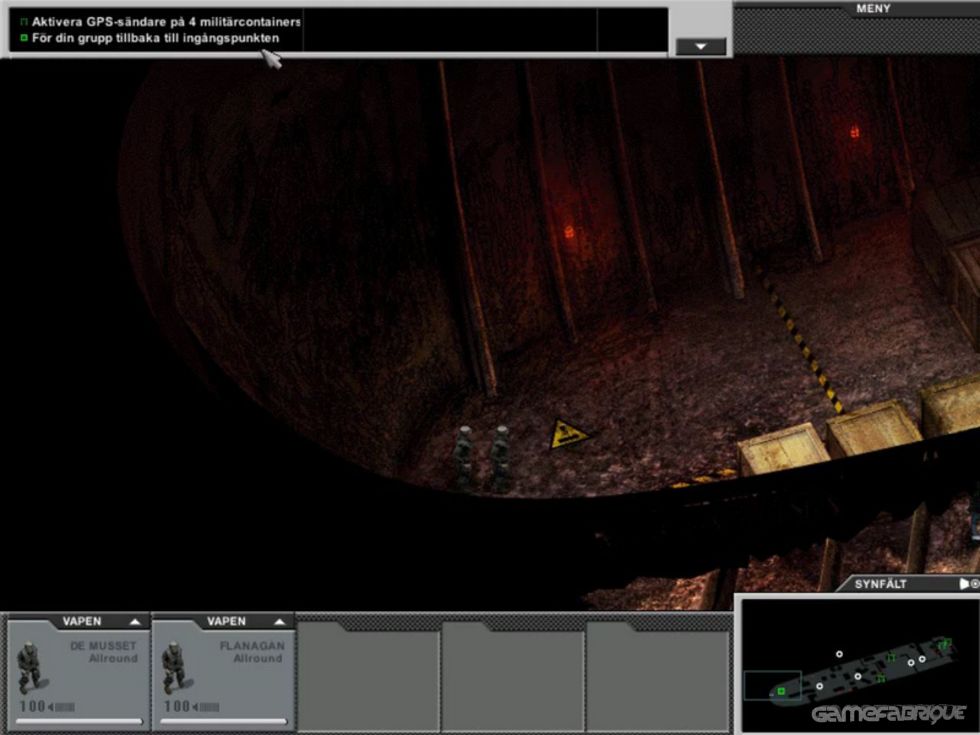Click the solid green entry-point square on minimap

coord(781,691)
